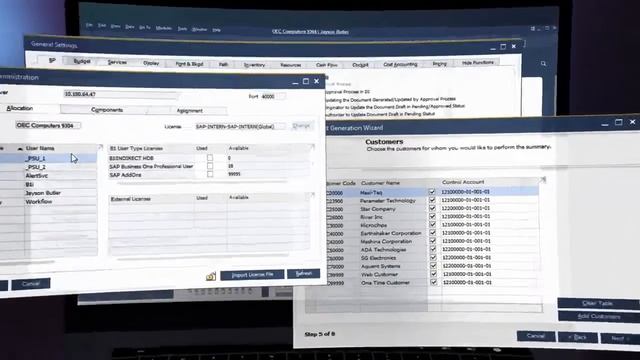Select the Aquent Systems customer row
640x360 pixels.
point(433,266)
